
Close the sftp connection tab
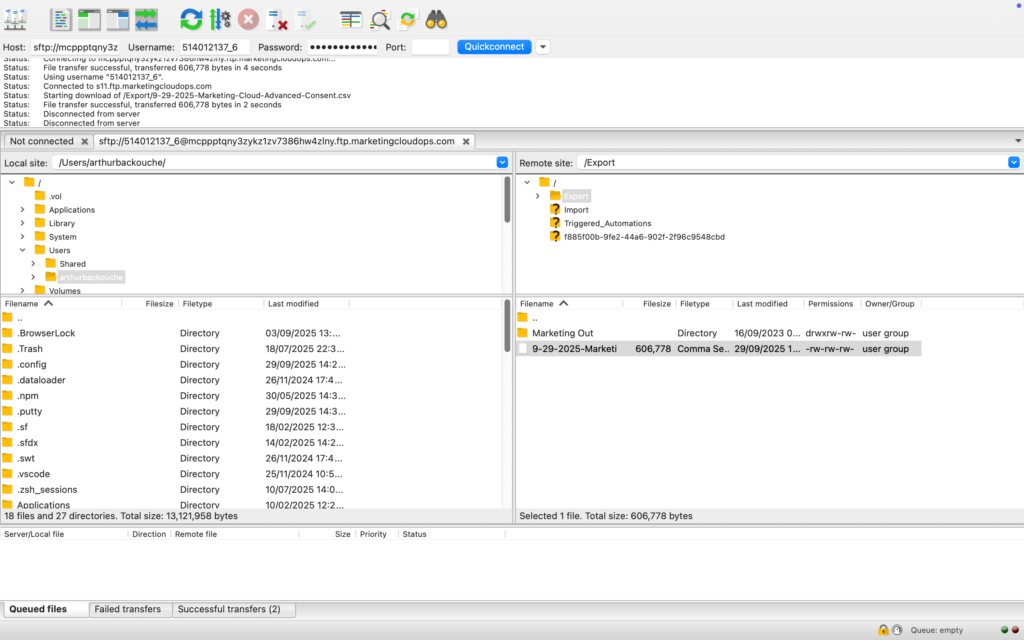click(x=466, y=141)
